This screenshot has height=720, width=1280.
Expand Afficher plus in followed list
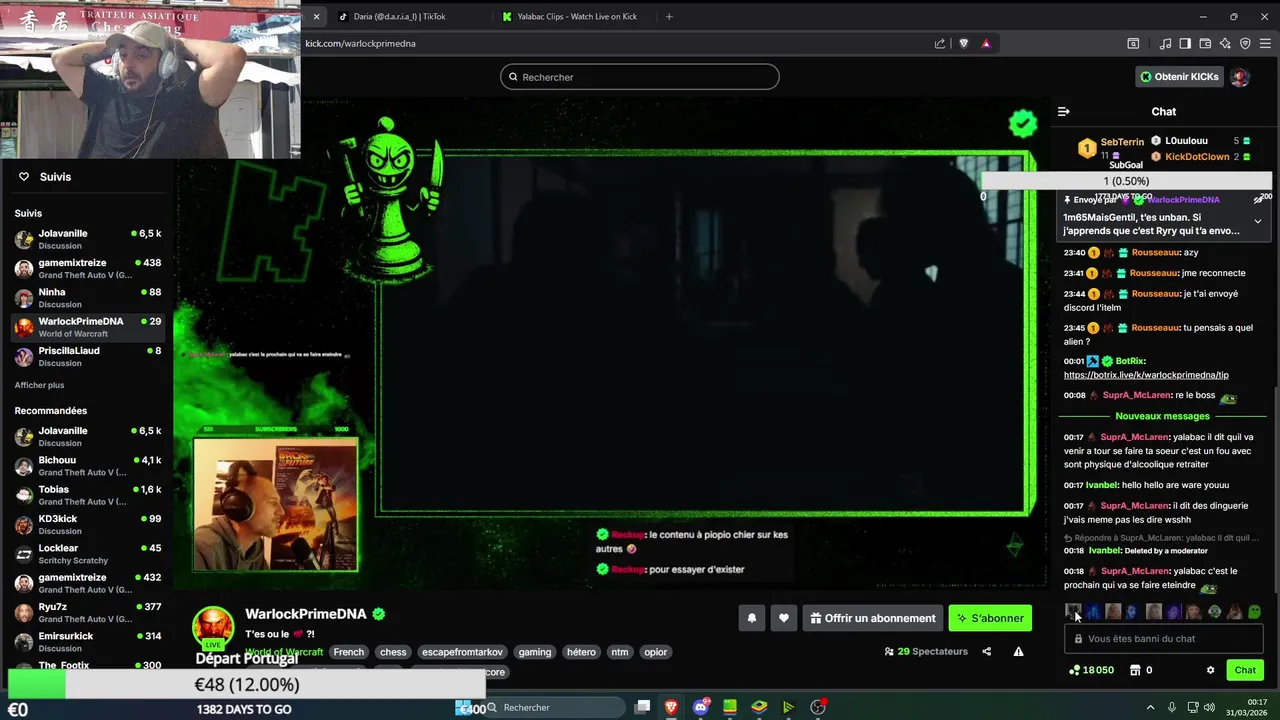39,385
